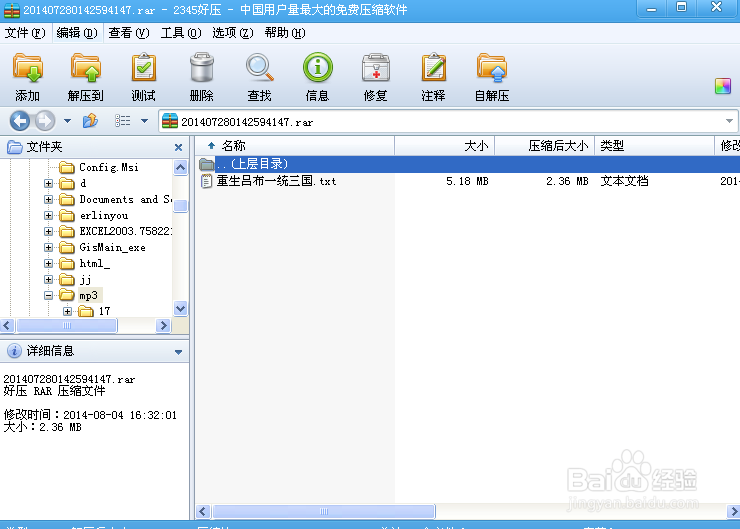Open the 文件(F) menu

pos(25,33)
